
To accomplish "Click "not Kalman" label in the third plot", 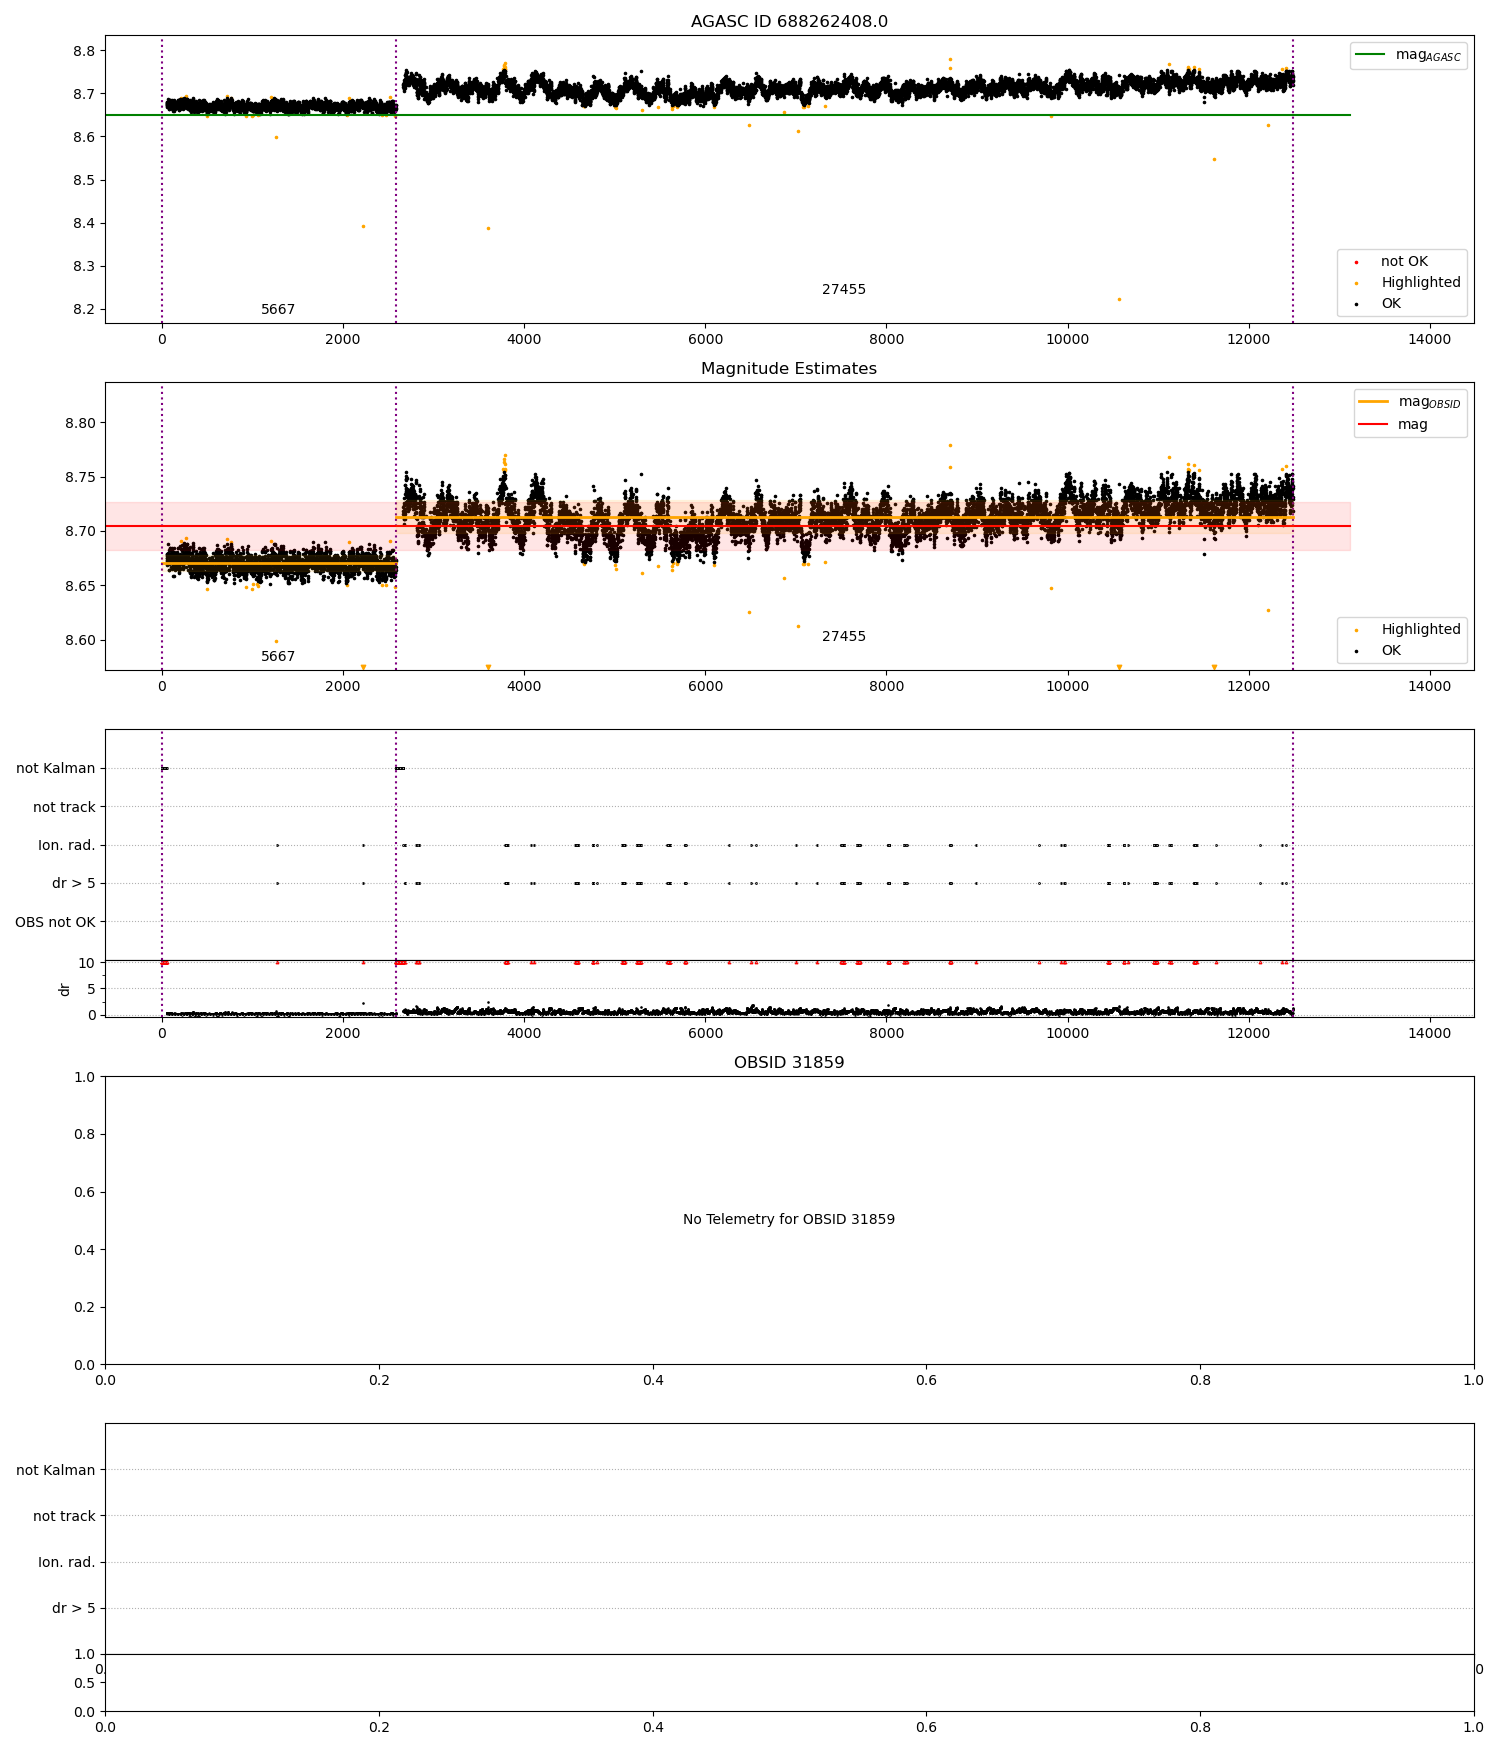I will (56, 769).
